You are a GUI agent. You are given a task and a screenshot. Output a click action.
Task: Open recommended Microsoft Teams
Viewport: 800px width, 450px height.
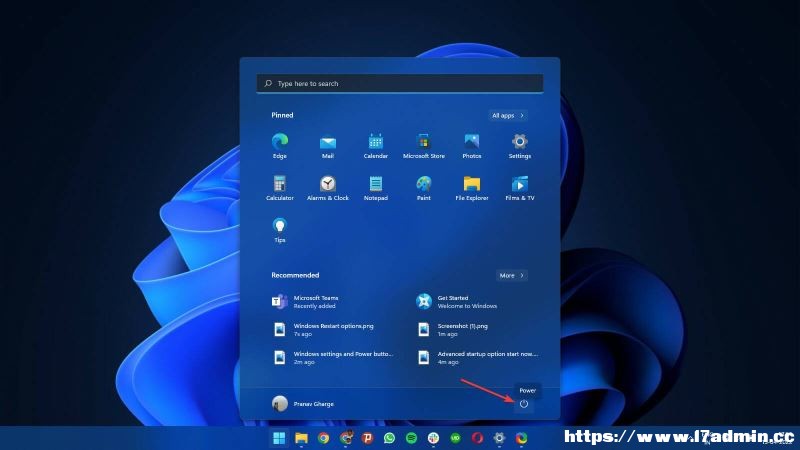pyautogui.click(x=305, y=302)
